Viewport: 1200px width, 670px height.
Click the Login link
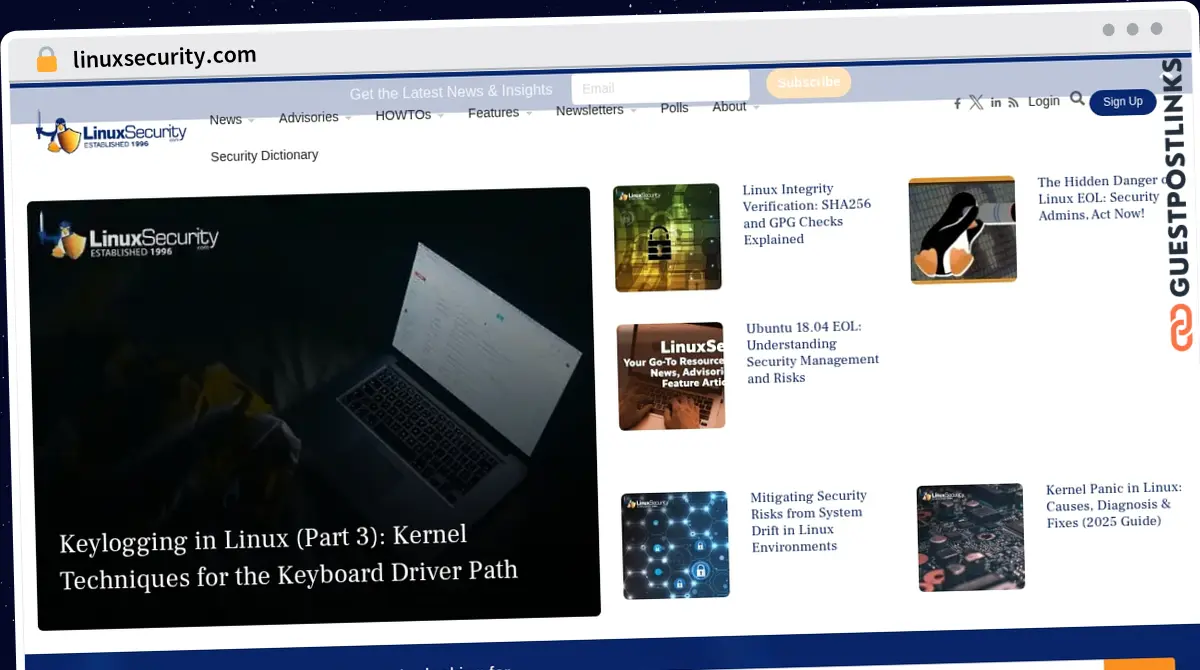(x=1043, y=101)
